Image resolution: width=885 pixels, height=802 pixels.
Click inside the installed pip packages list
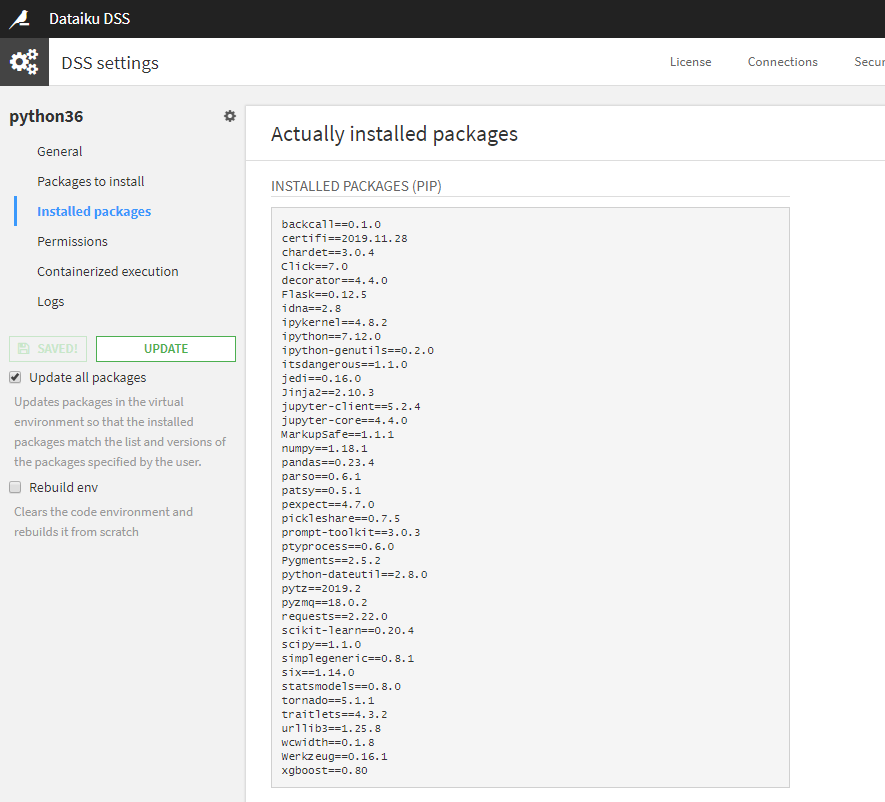[530, 497]
